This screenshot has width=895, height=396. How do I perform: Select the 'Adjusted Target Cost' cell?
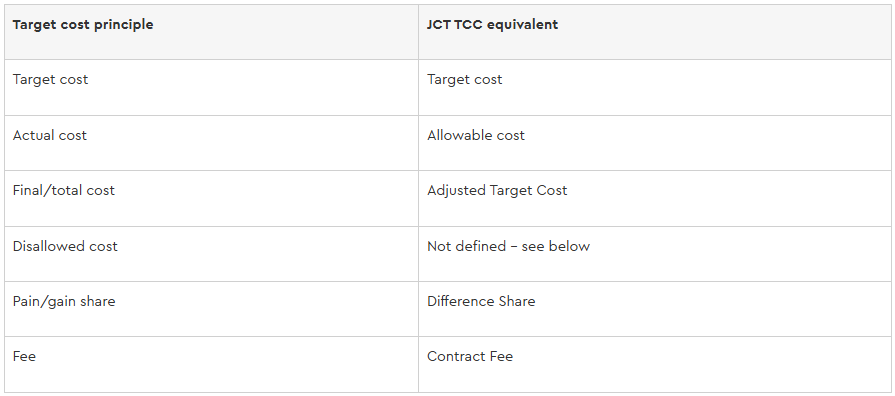click(655, 198)
